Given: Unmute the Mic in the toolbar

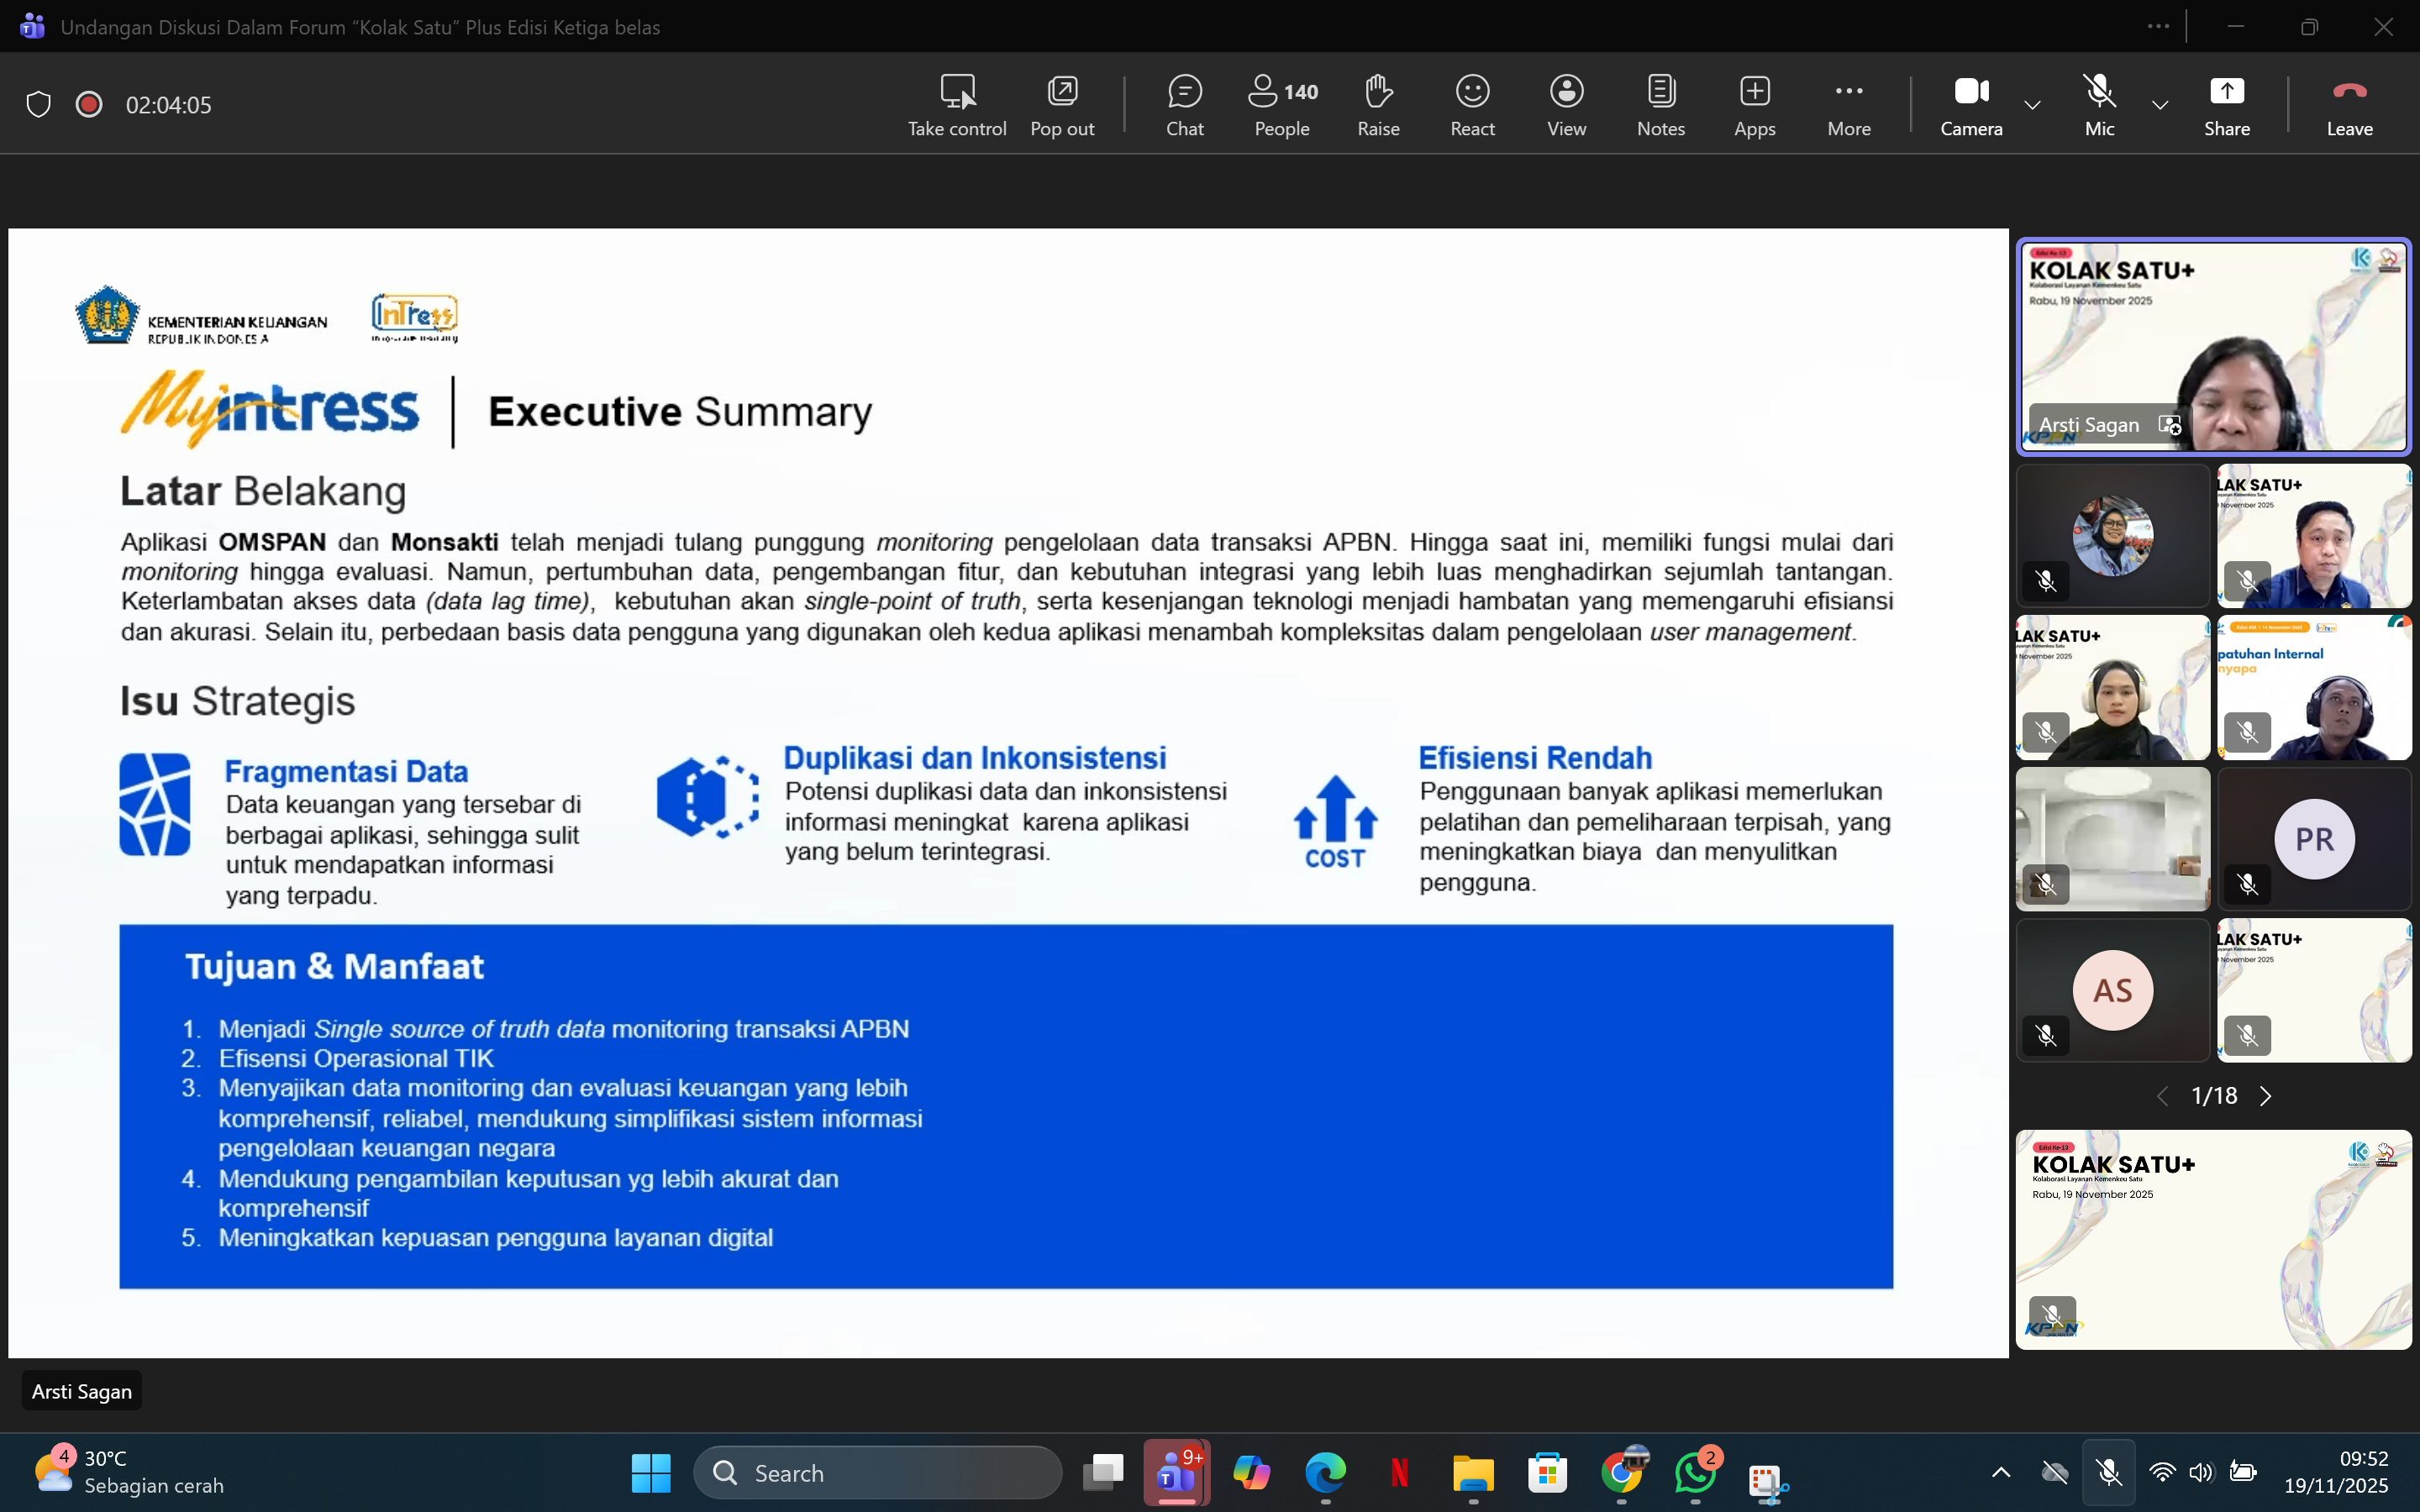Looking at the screenshot, I should (x=2099, y=104).
